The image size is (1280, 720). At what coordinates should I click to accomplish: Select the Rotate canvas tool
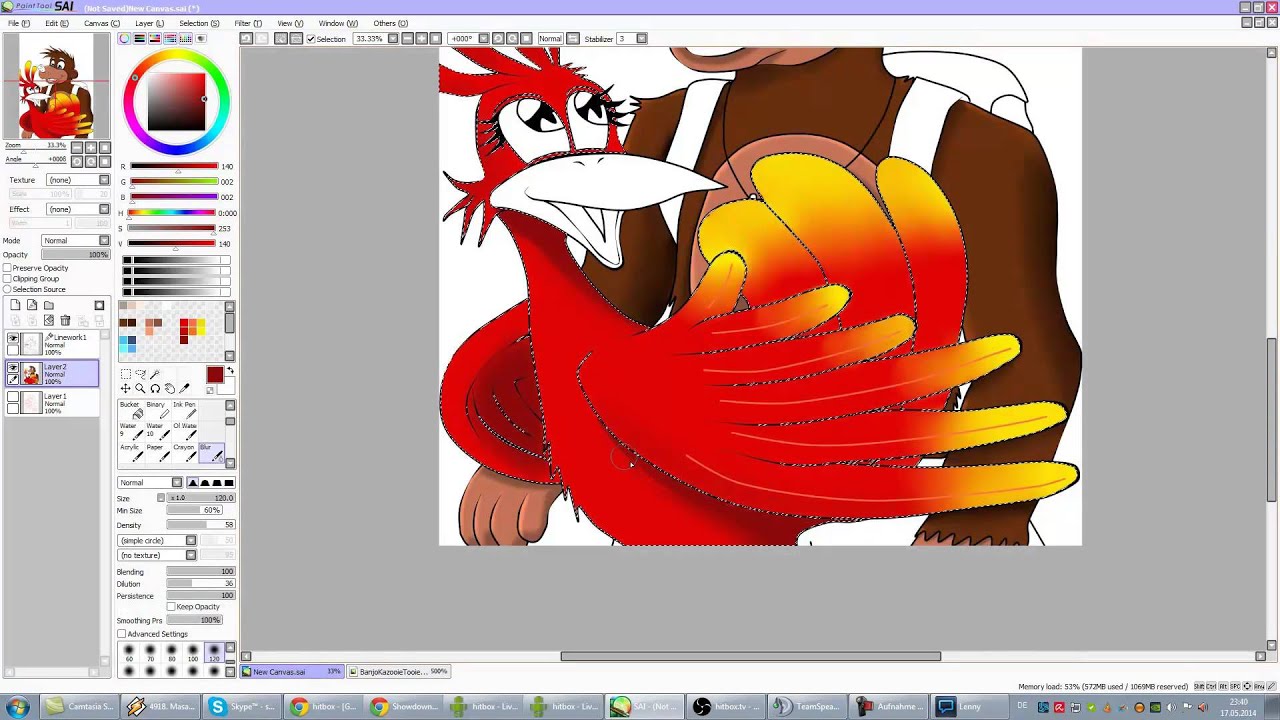tap(154, 388)
